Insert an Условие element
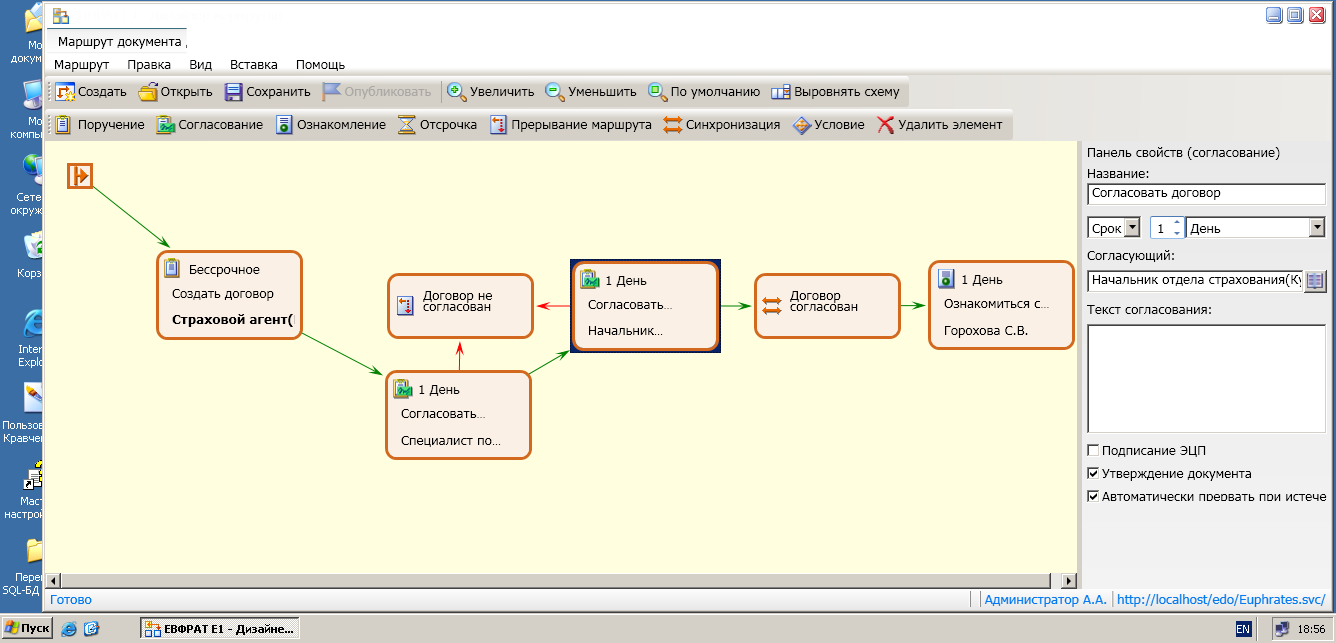 coord(829,125)
